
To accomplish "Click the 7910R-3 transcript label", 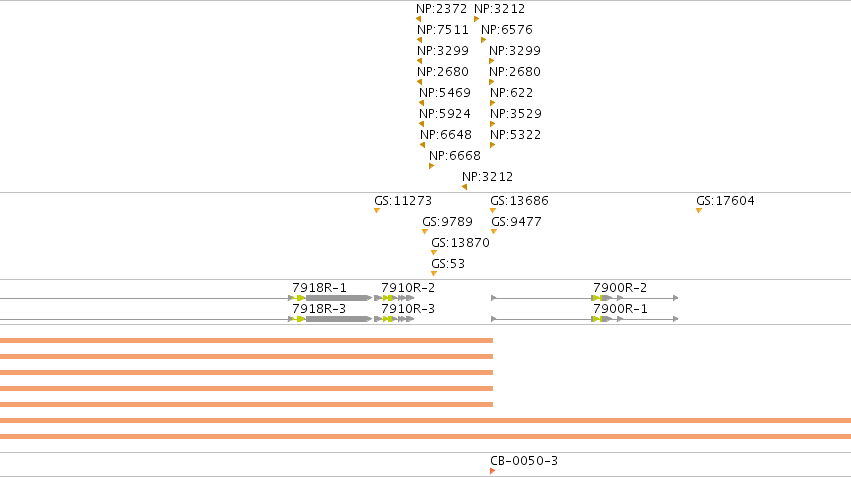I will point(408,309).
